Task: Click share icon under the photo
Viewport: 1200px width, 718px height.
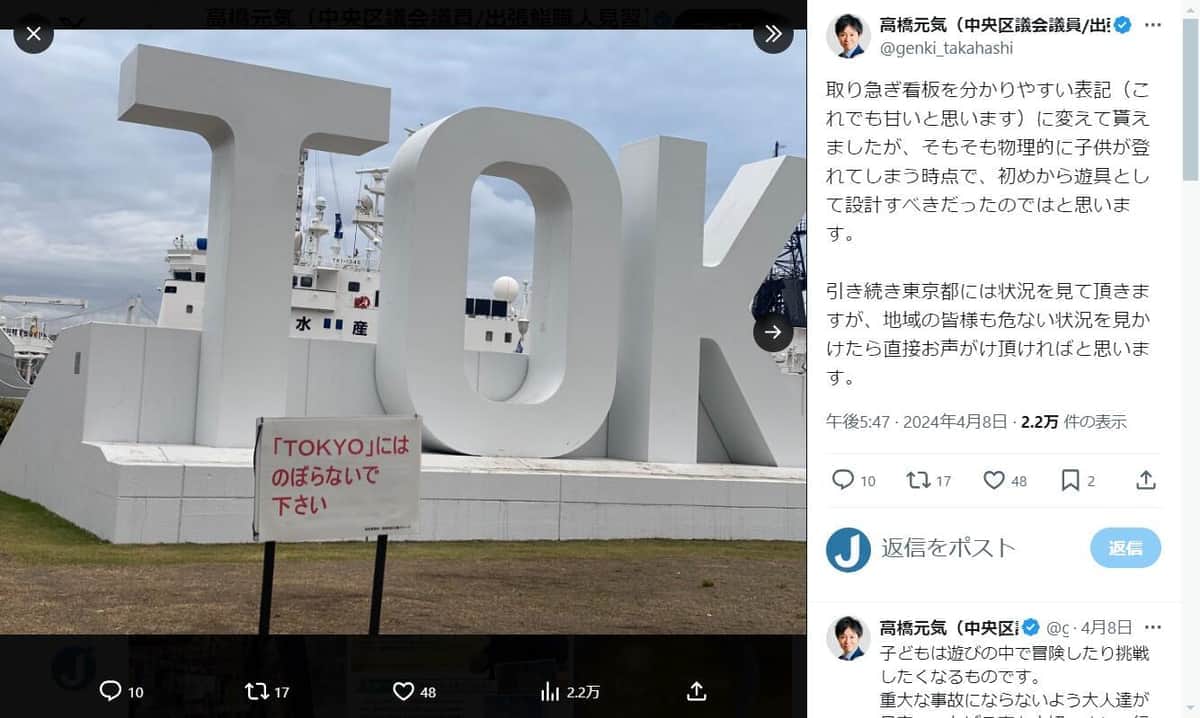Action: point(696,691)
